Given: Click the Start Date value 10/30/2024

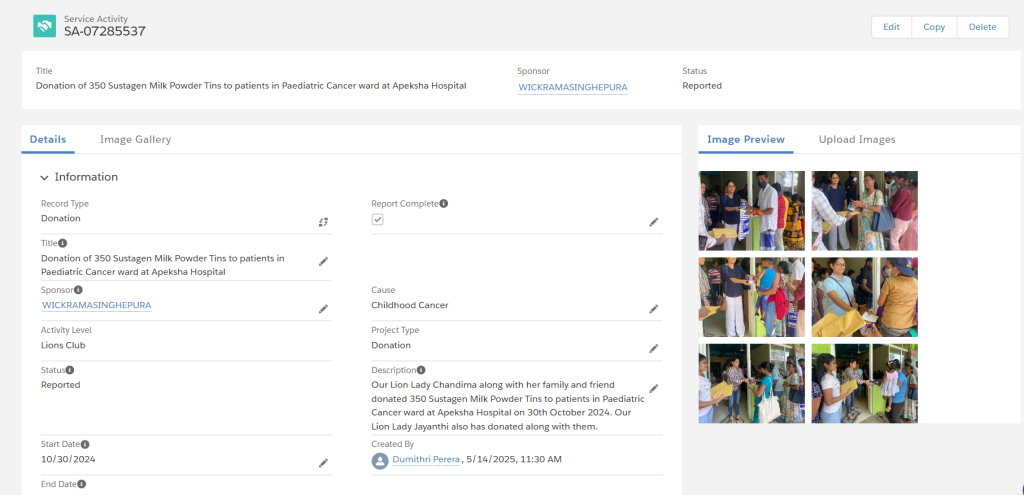Looking at the screenshot, I should coord(68,459).
